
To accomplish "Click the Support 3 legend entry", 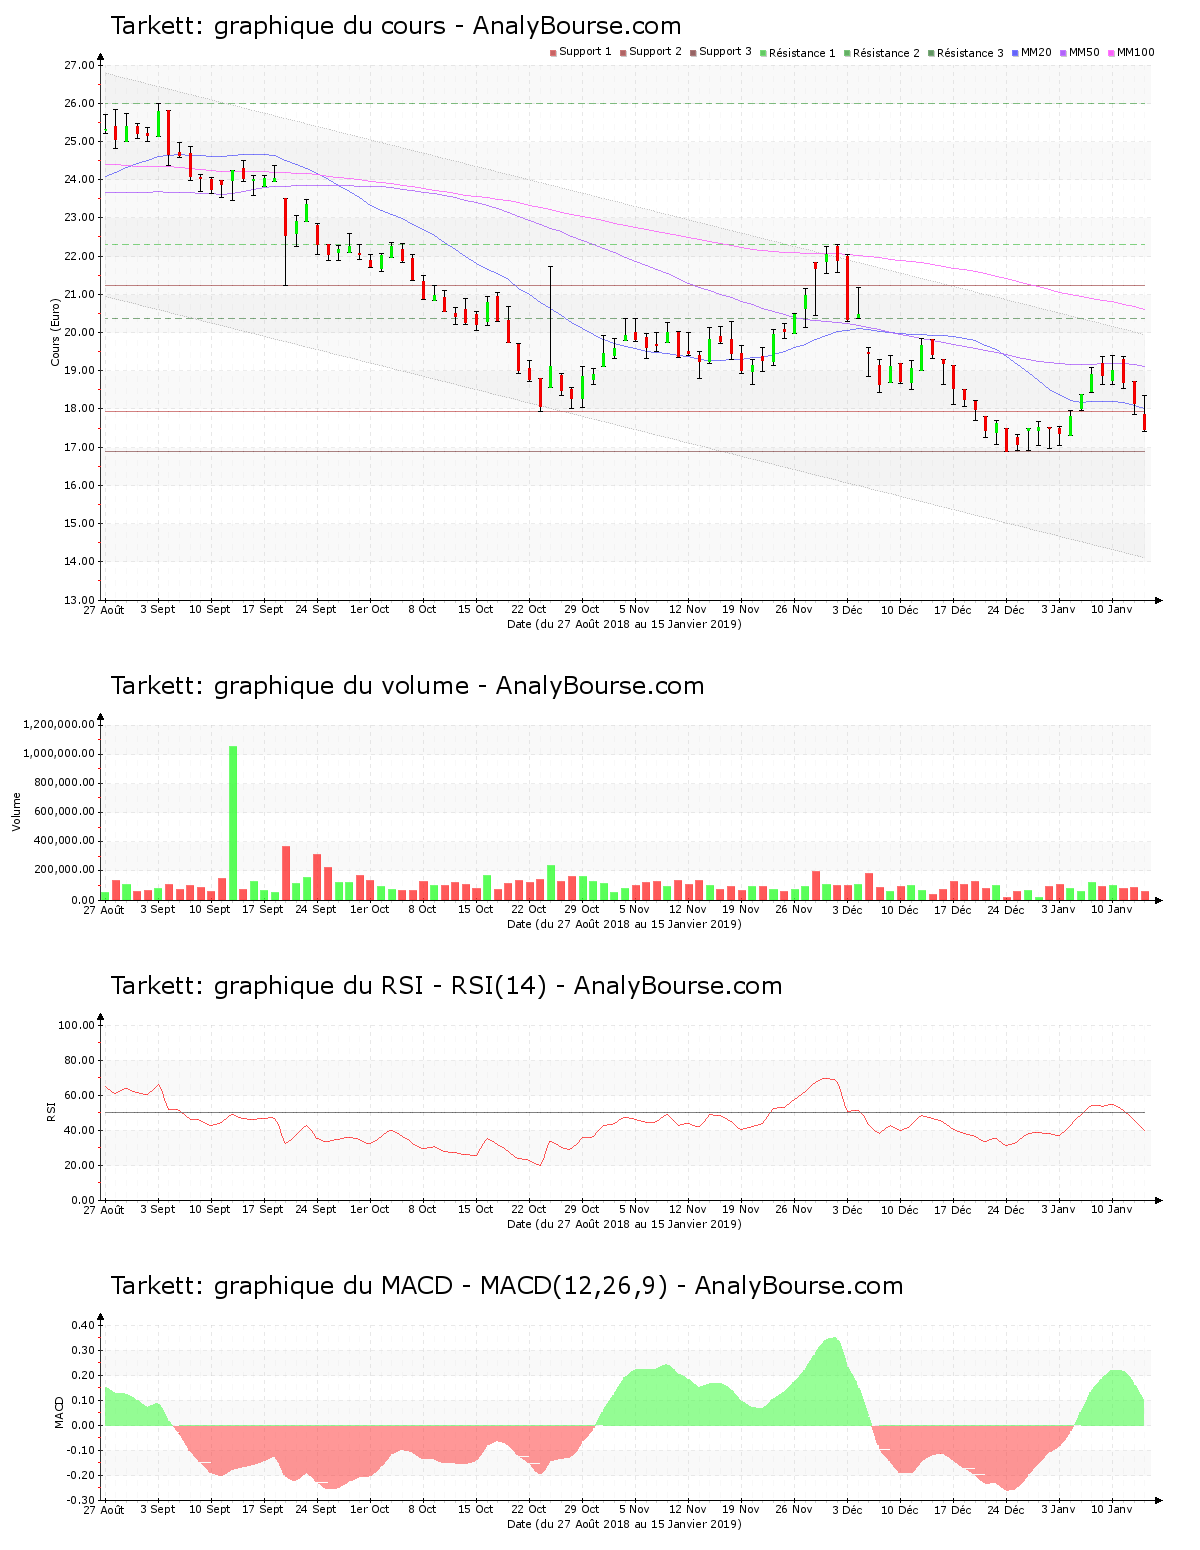I will coord(721,52).
